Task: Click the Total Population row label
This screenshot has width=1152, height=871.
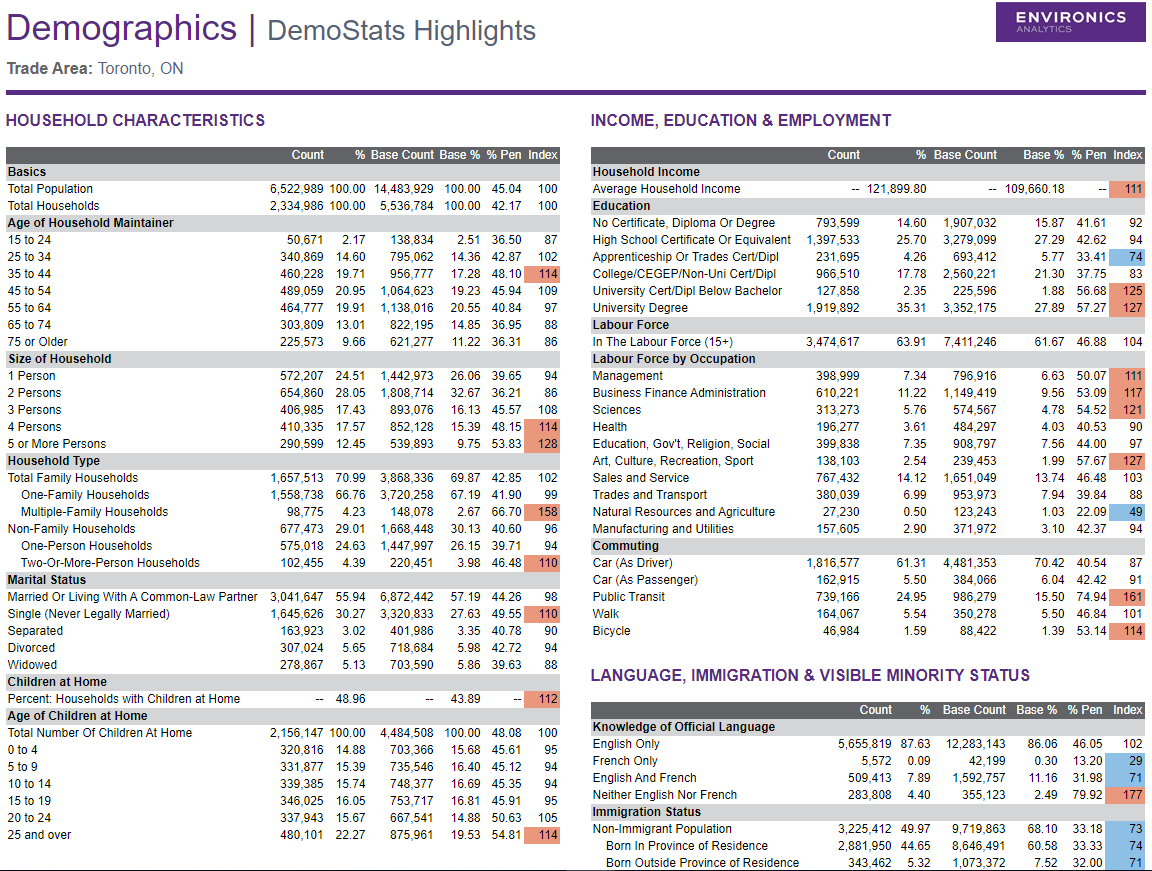Action: pyautogui.click(x=50, y=189)
